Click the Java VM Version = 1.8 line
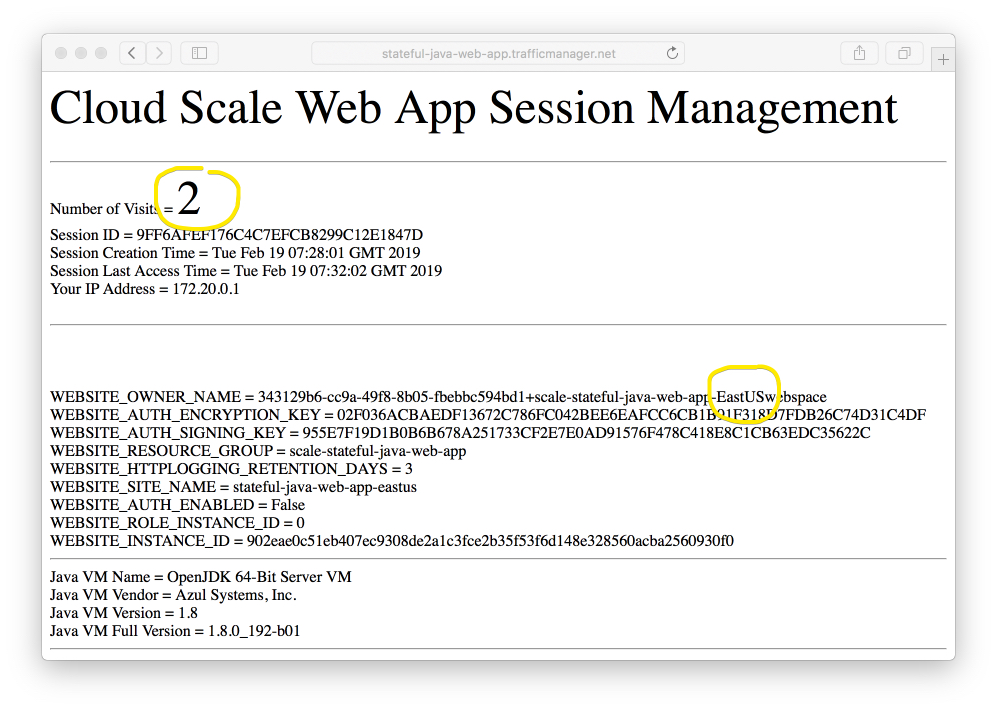The image size is (997, 710). [x=124, y=613]
